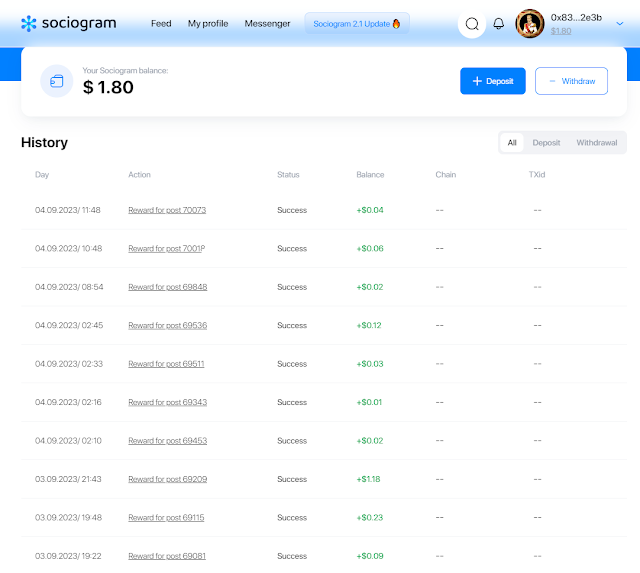The height and width of the screenshot is (573, 640).
Task: Open the search magnifier icon
Action: pos(472,24)
